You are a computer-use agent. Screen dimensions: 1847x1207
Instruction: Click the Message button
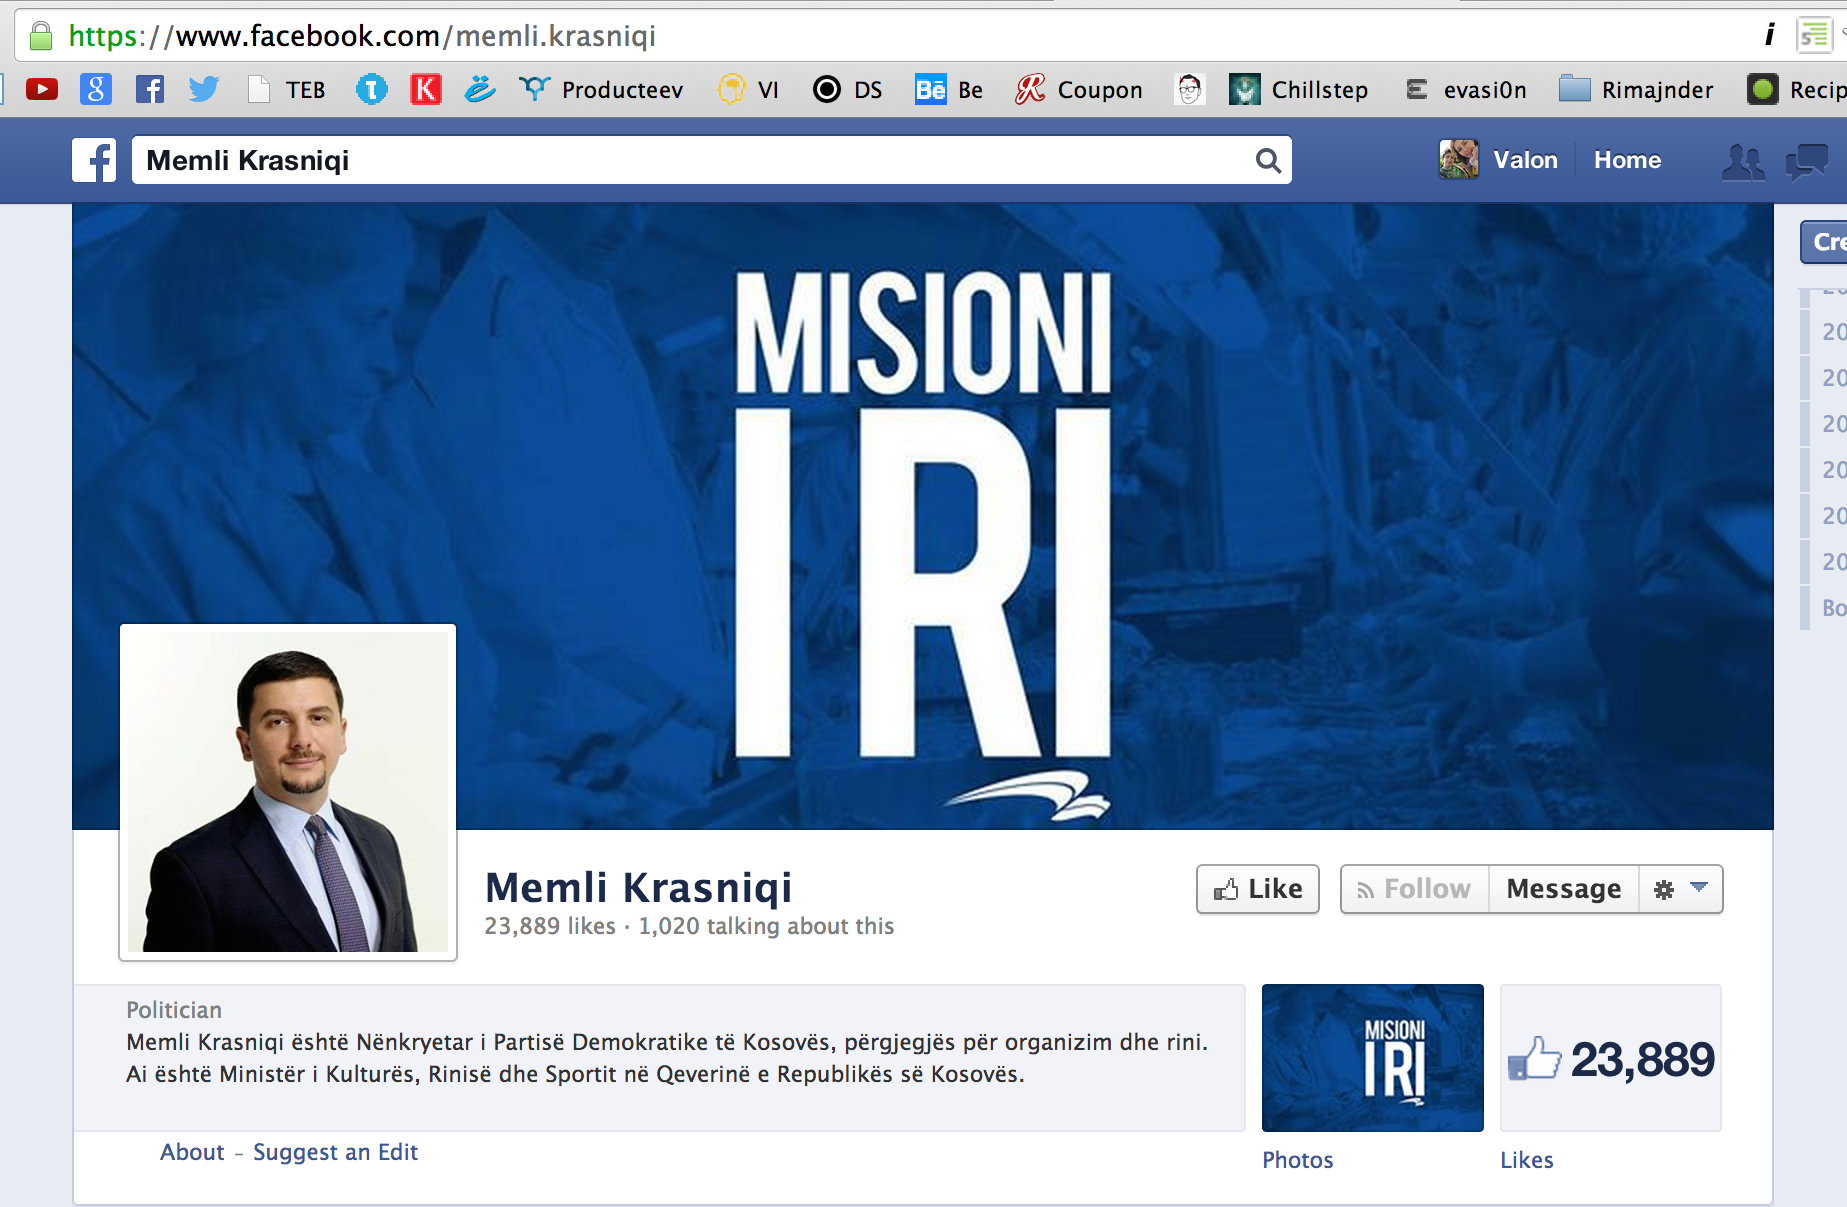1564,889
